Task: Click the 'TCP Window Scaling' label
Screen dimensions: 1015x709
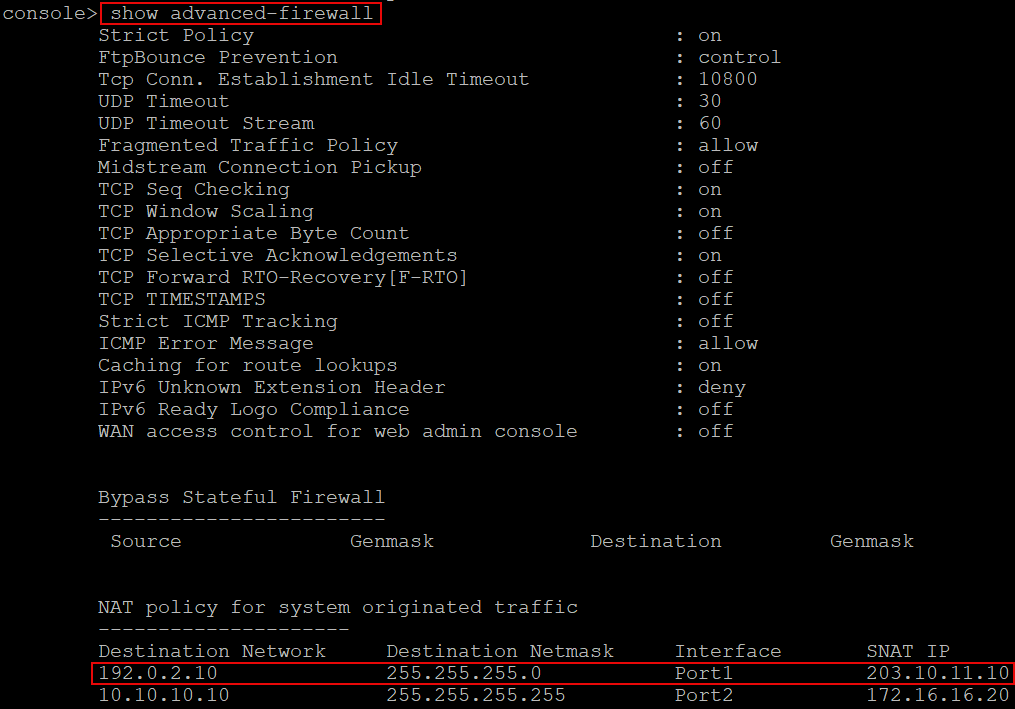Action: pos(206,211)
